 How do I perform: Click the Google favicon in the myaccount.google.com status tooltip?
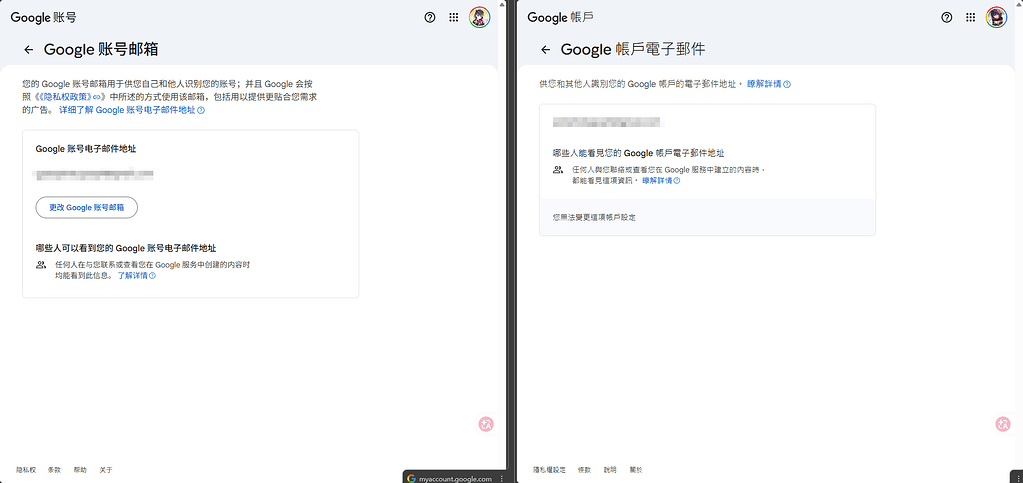coord(411,478)
